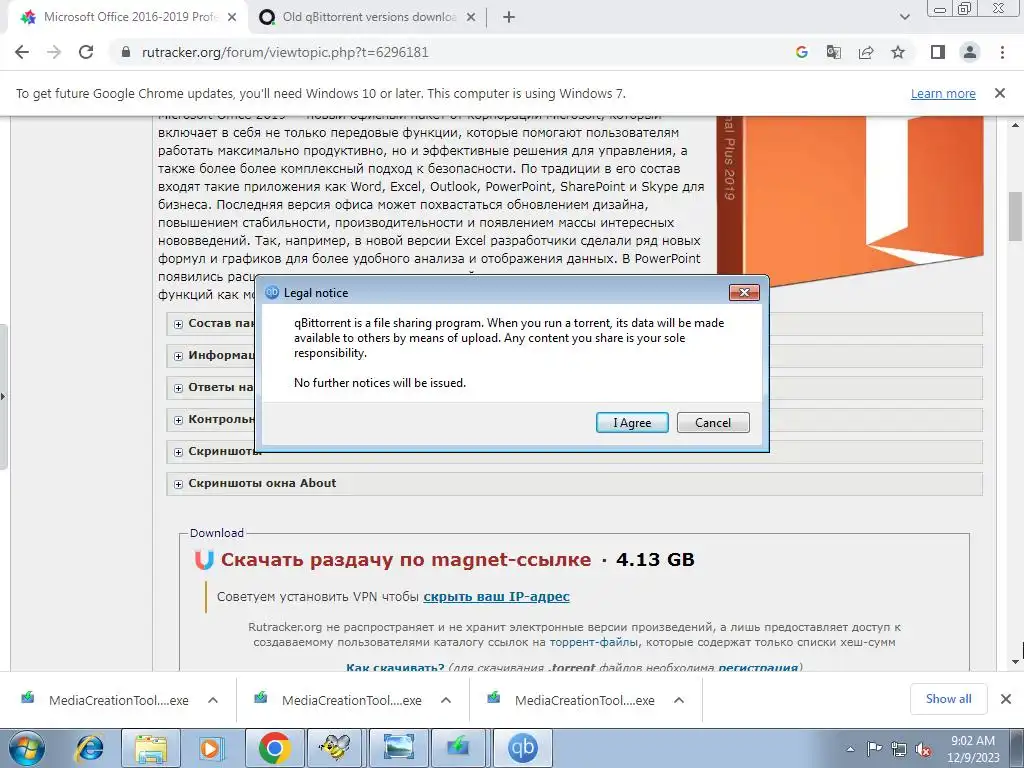Image resolution: width=1024 pixels, height=768 pixels.
Task: Open the Chrome profile avatar
Action: (x=970, y=52)
